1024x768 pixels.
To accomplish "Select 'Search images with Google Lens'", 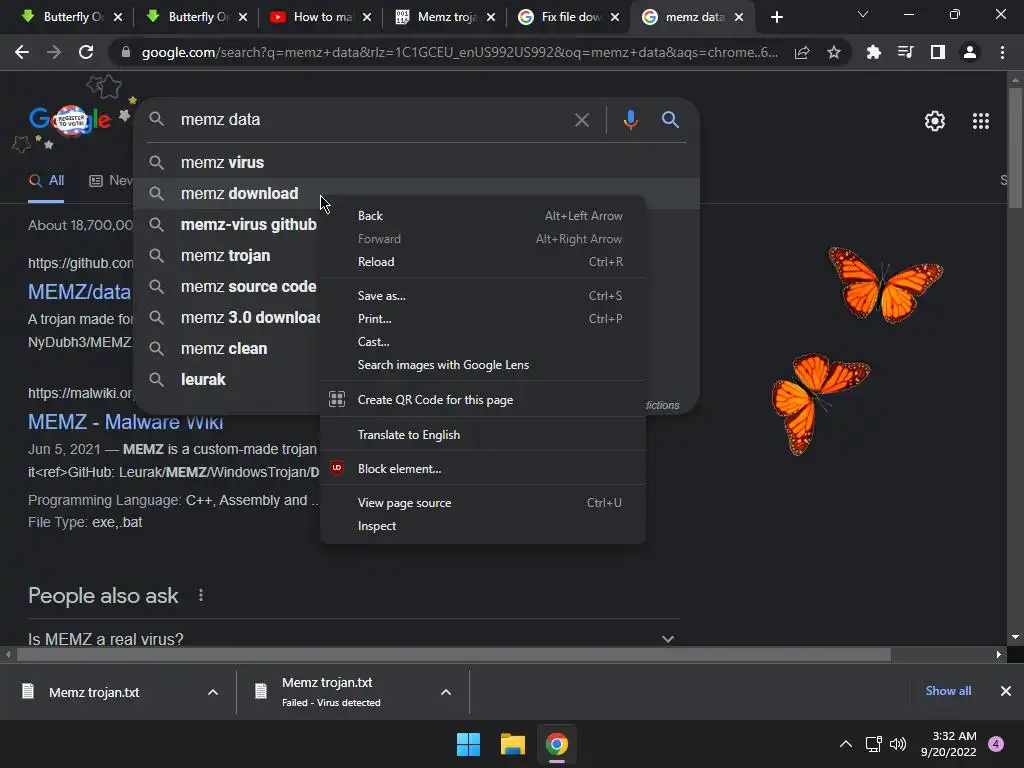I will [483, 365].
